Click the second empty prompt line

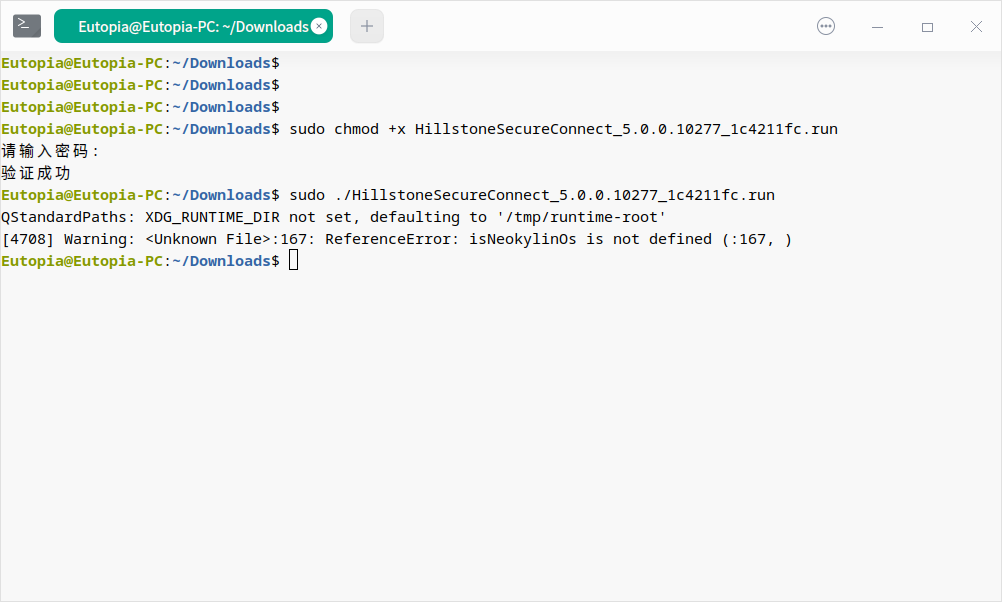coord(140,85)
